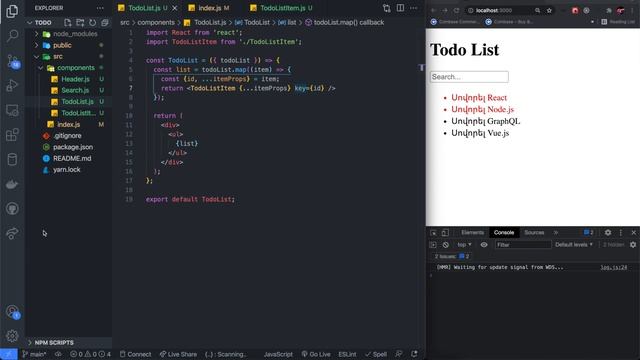Open README.md in the file tree
Viewport: 640px width, 360px height.
click(x=72, y=158)
